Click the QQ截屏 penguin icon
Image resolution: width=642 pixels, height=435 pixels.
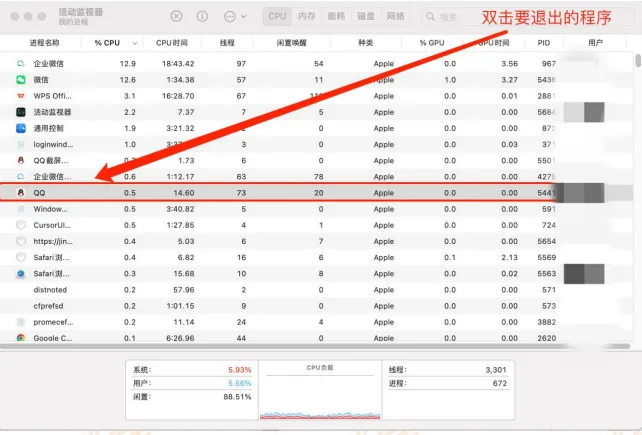click(20, 161)
